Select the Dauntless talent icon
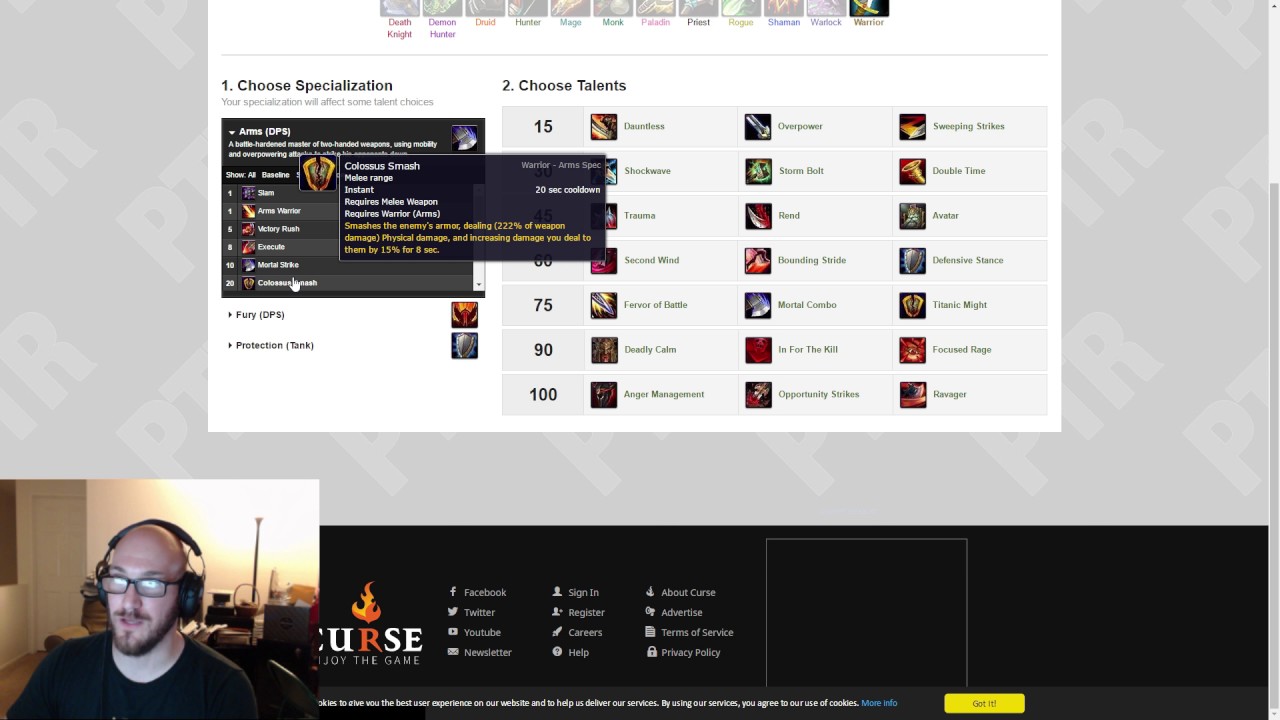 [604, 127]
